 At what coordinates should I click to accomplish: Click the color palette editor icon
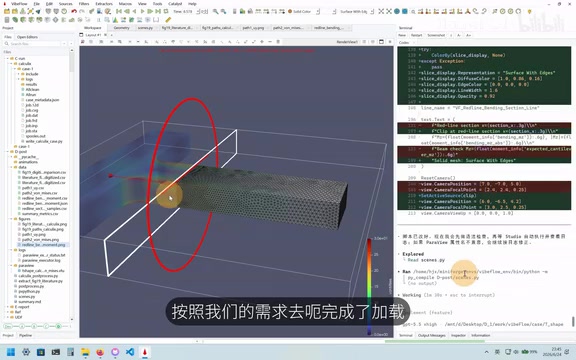click(x=108, y=11)
